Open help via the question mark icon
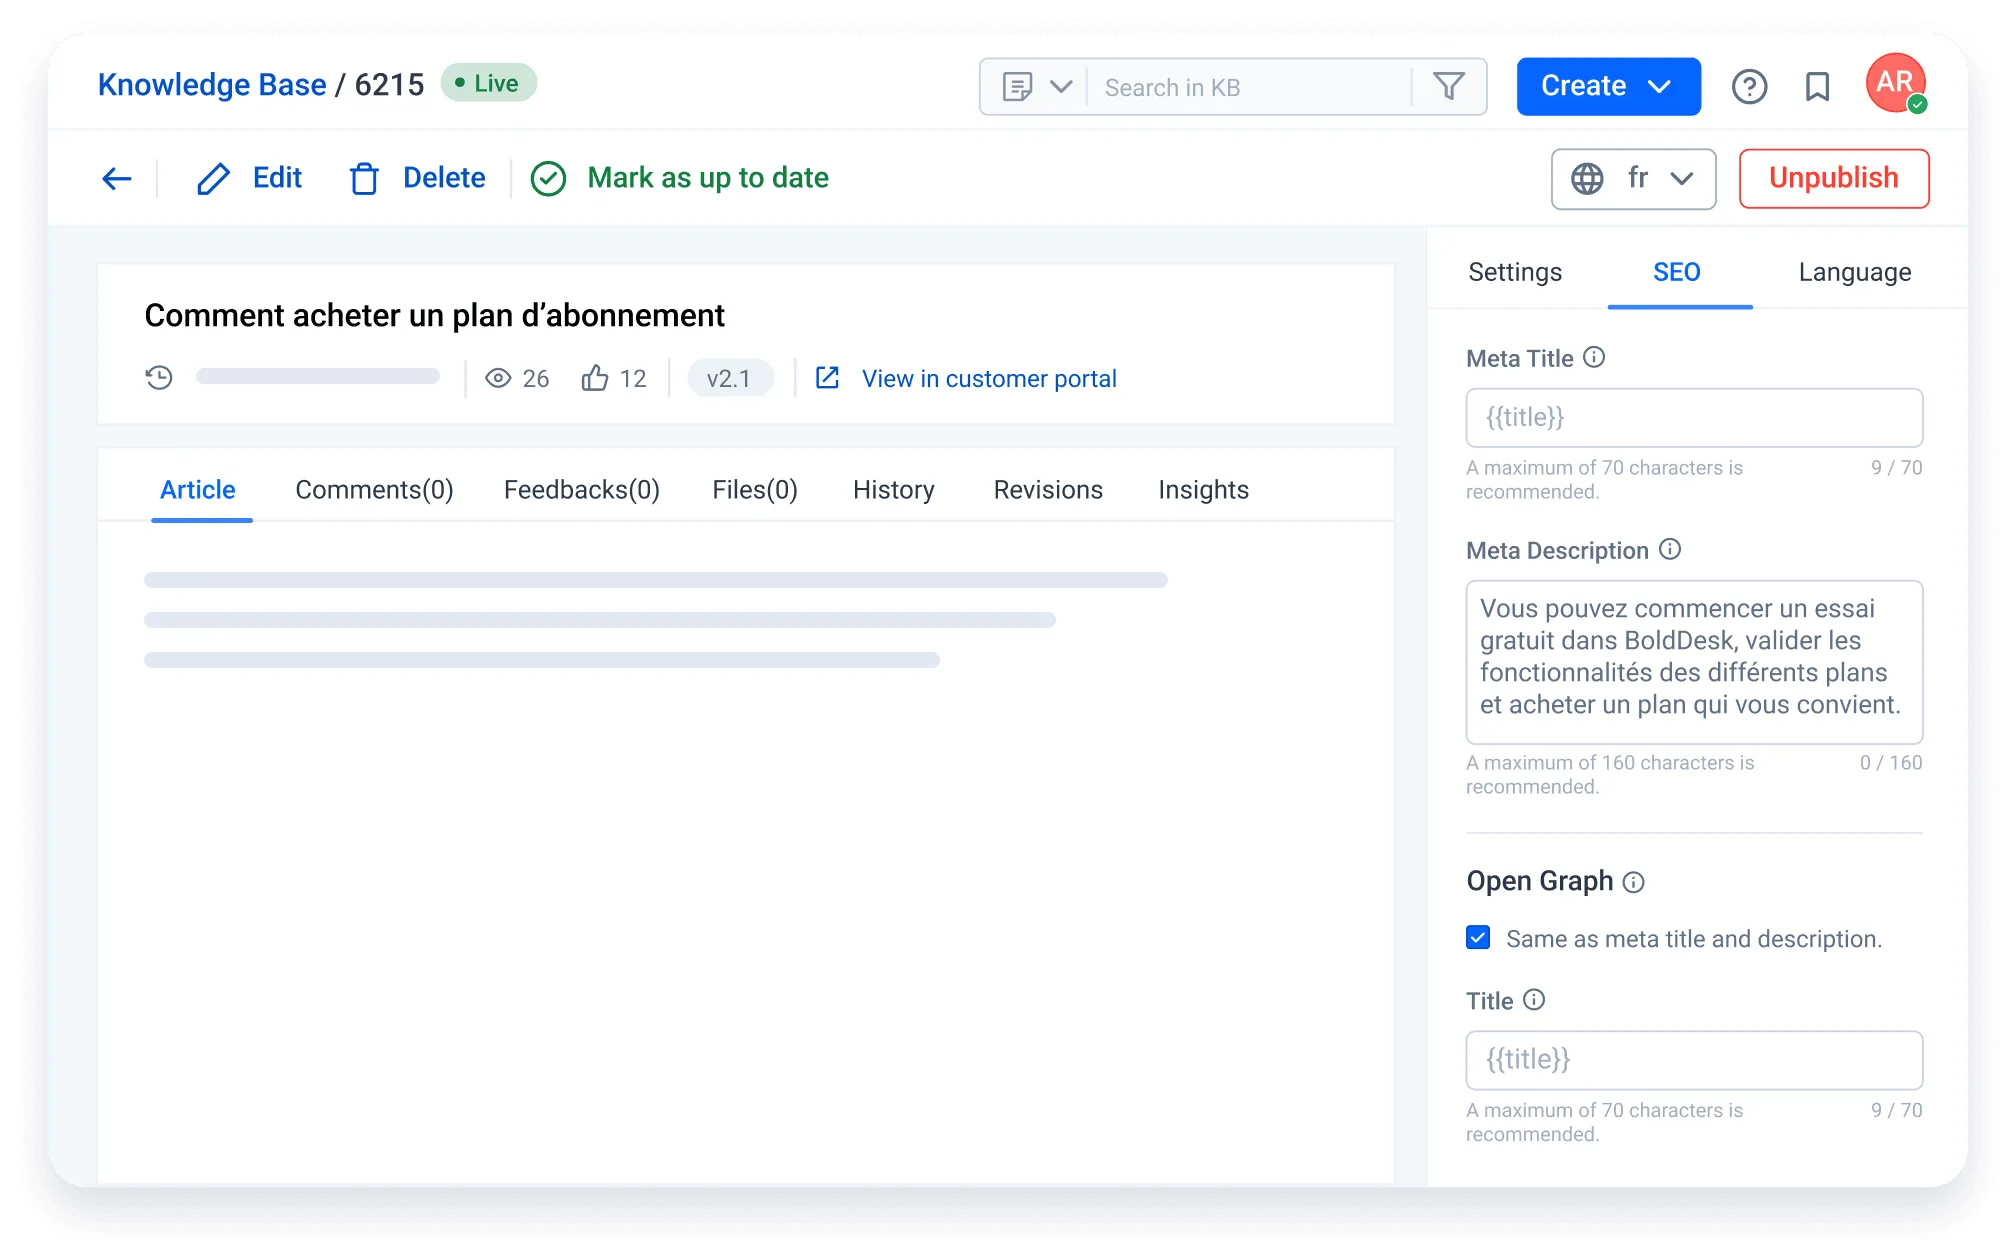 (x=1749, y=87)
